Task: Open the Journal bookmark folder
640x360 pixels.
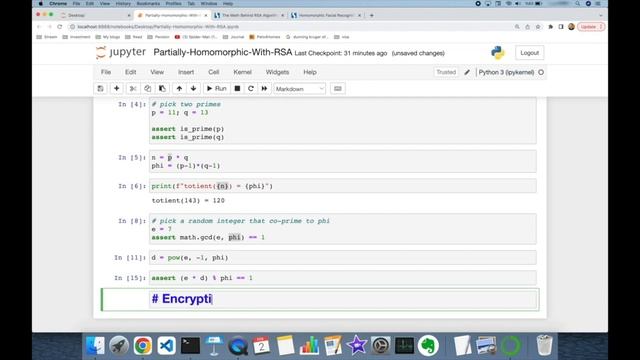Action: pyautogui.click(x=233, y=37)
